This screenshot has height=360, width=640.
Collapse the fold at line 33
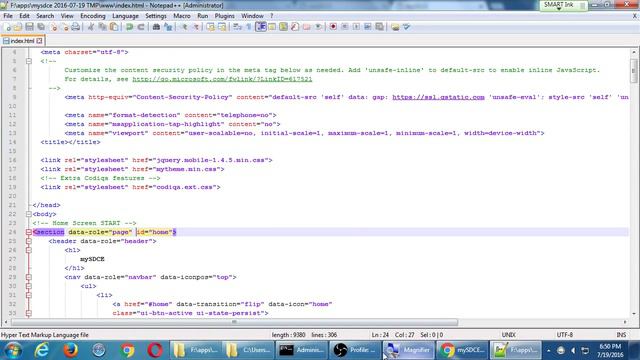click(x=29, y=313)
